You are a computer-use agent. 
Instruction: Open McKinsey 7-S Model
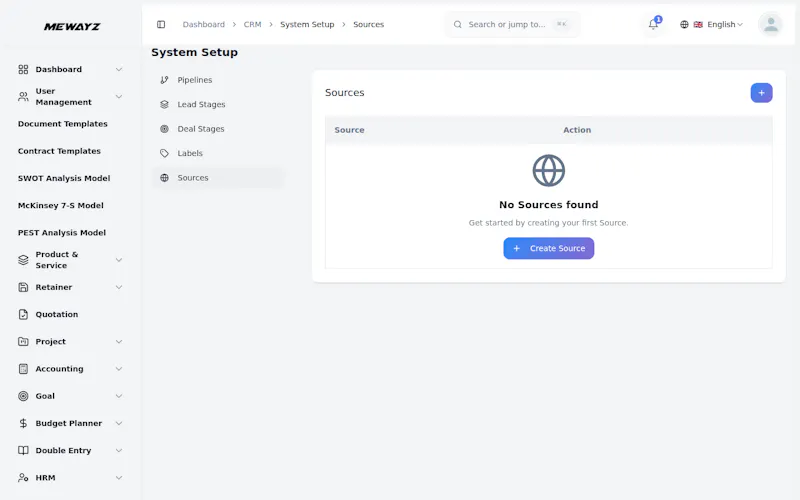coord(61,206)
